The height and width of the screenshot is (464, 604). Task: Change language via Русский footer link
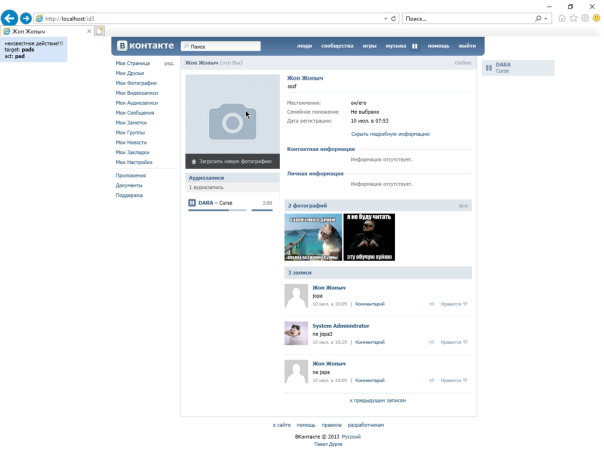point(351,437)
